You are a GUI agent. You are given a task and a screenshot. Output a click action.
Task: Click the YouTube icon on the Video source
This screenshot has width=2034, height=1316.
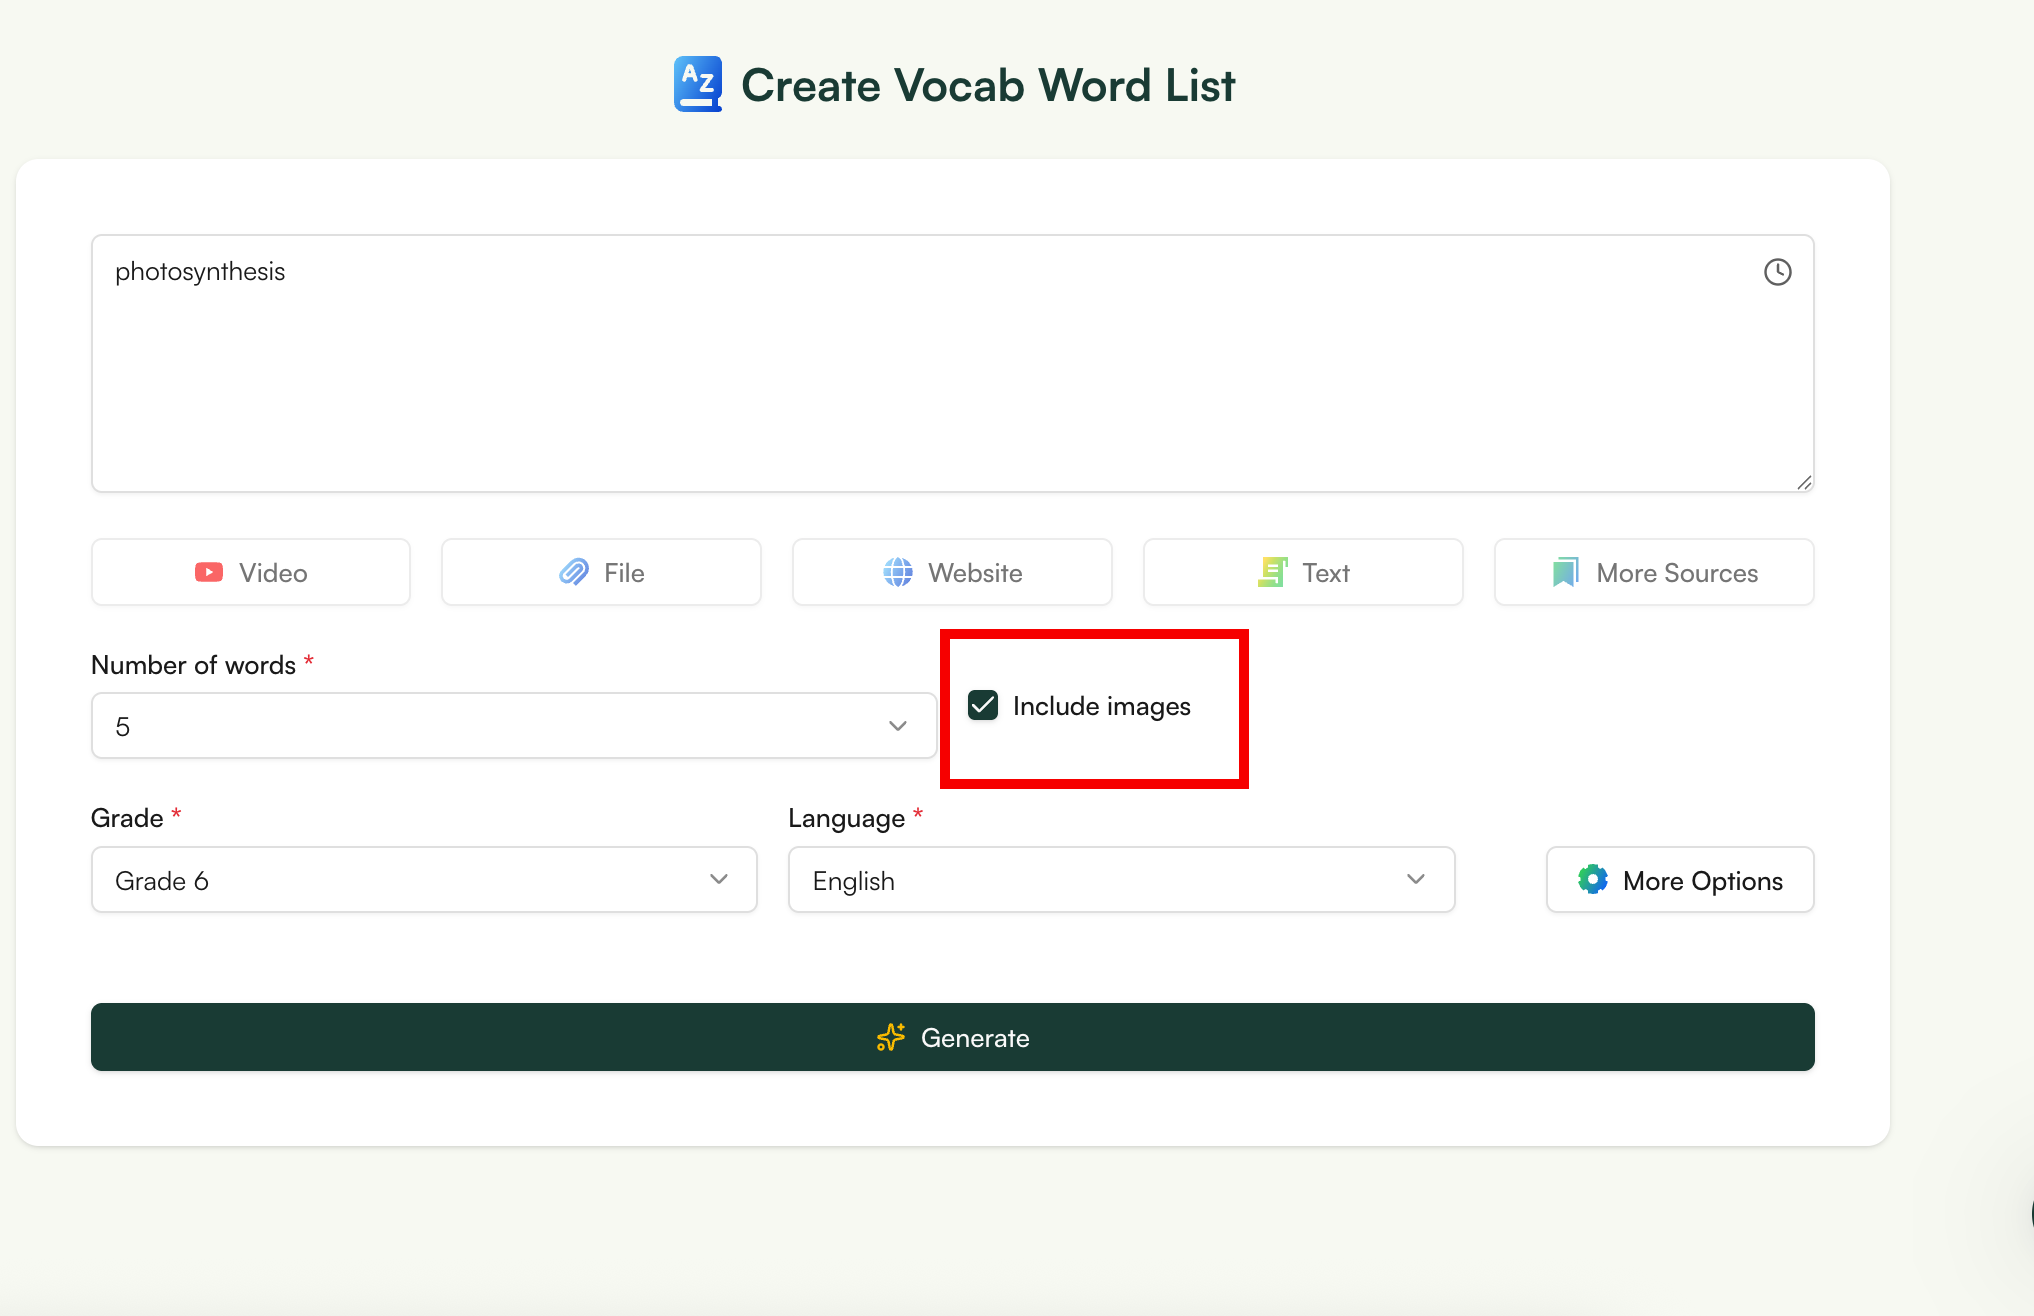[x=208, y=571]
